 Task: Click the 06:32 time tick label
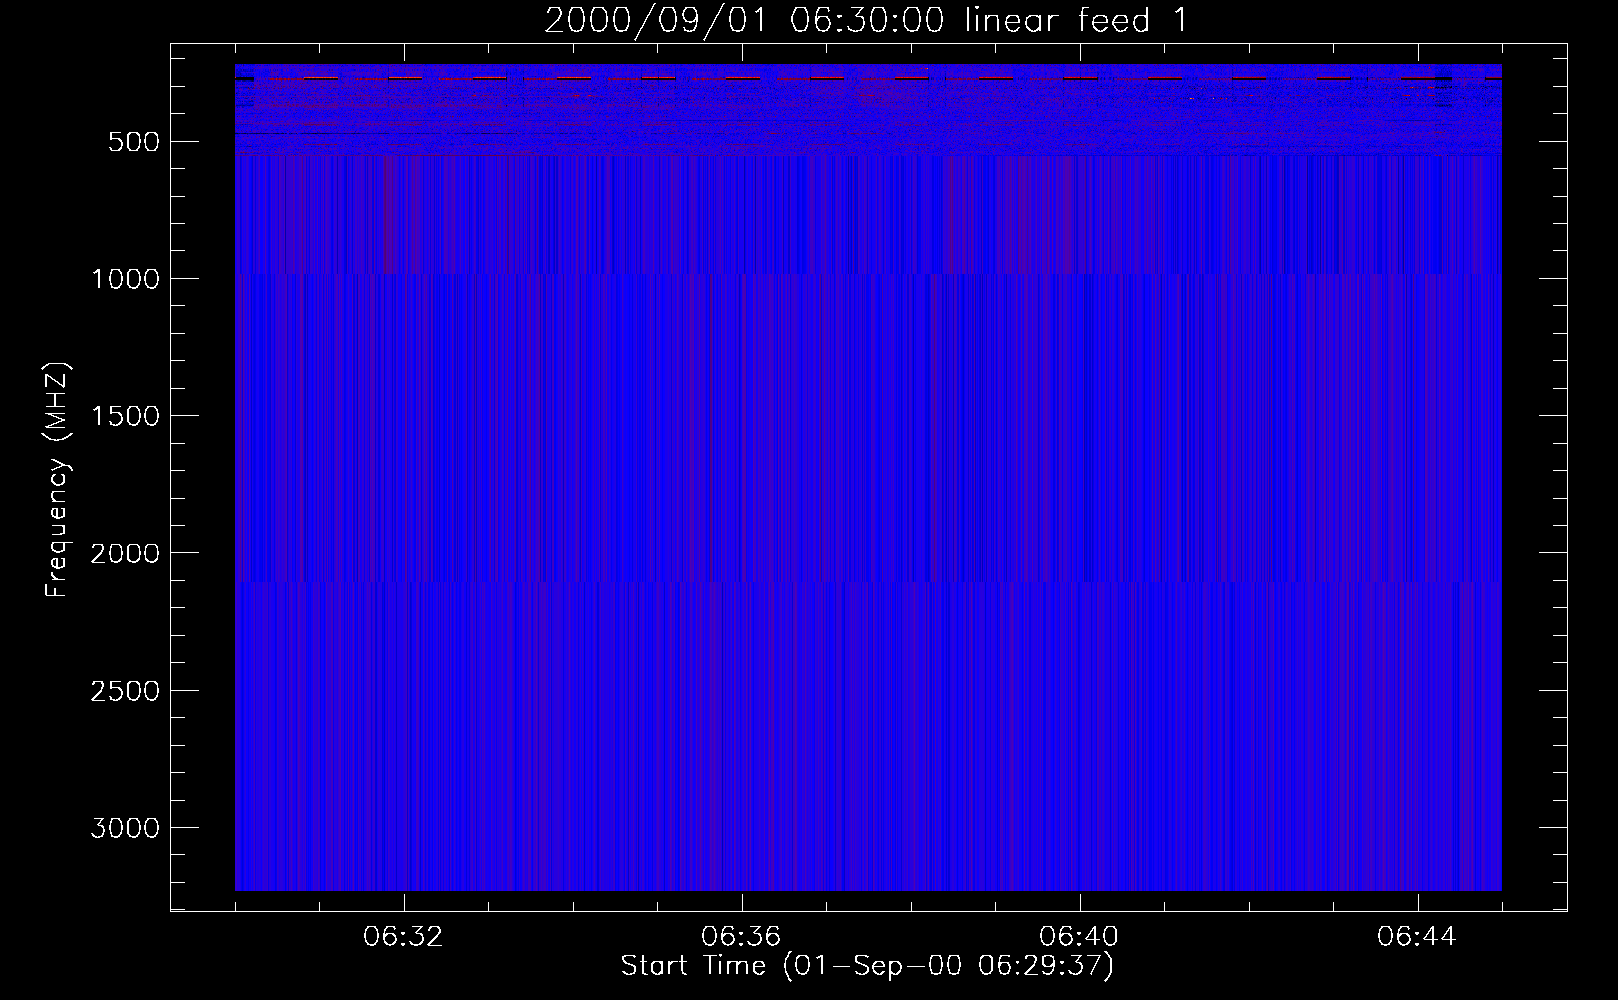404,937
